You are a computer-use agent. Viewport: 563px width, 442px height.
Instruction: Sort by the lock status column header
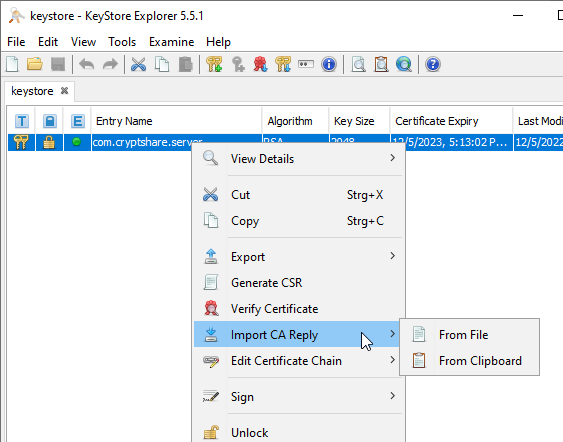point(50,121)
